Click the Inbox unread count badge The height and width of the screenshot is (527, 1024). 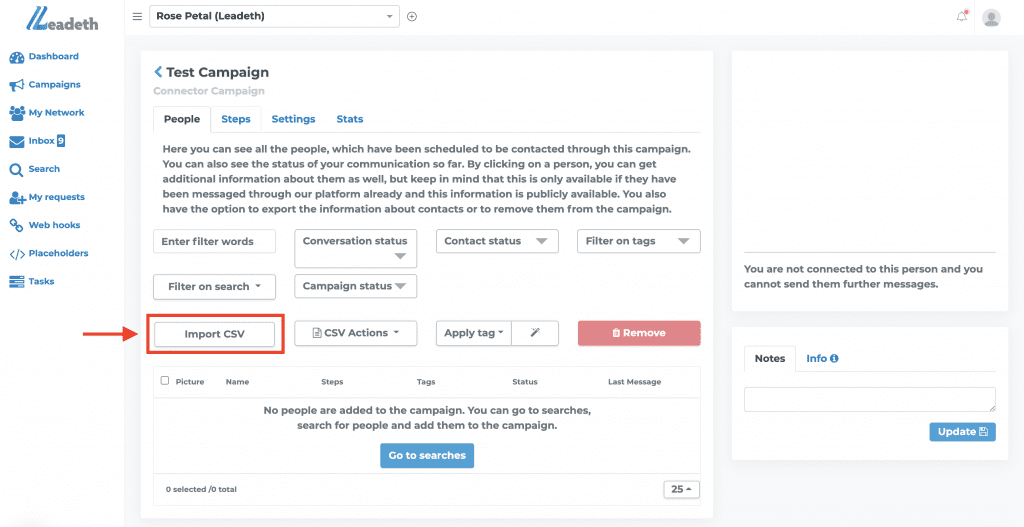point(61,140)
